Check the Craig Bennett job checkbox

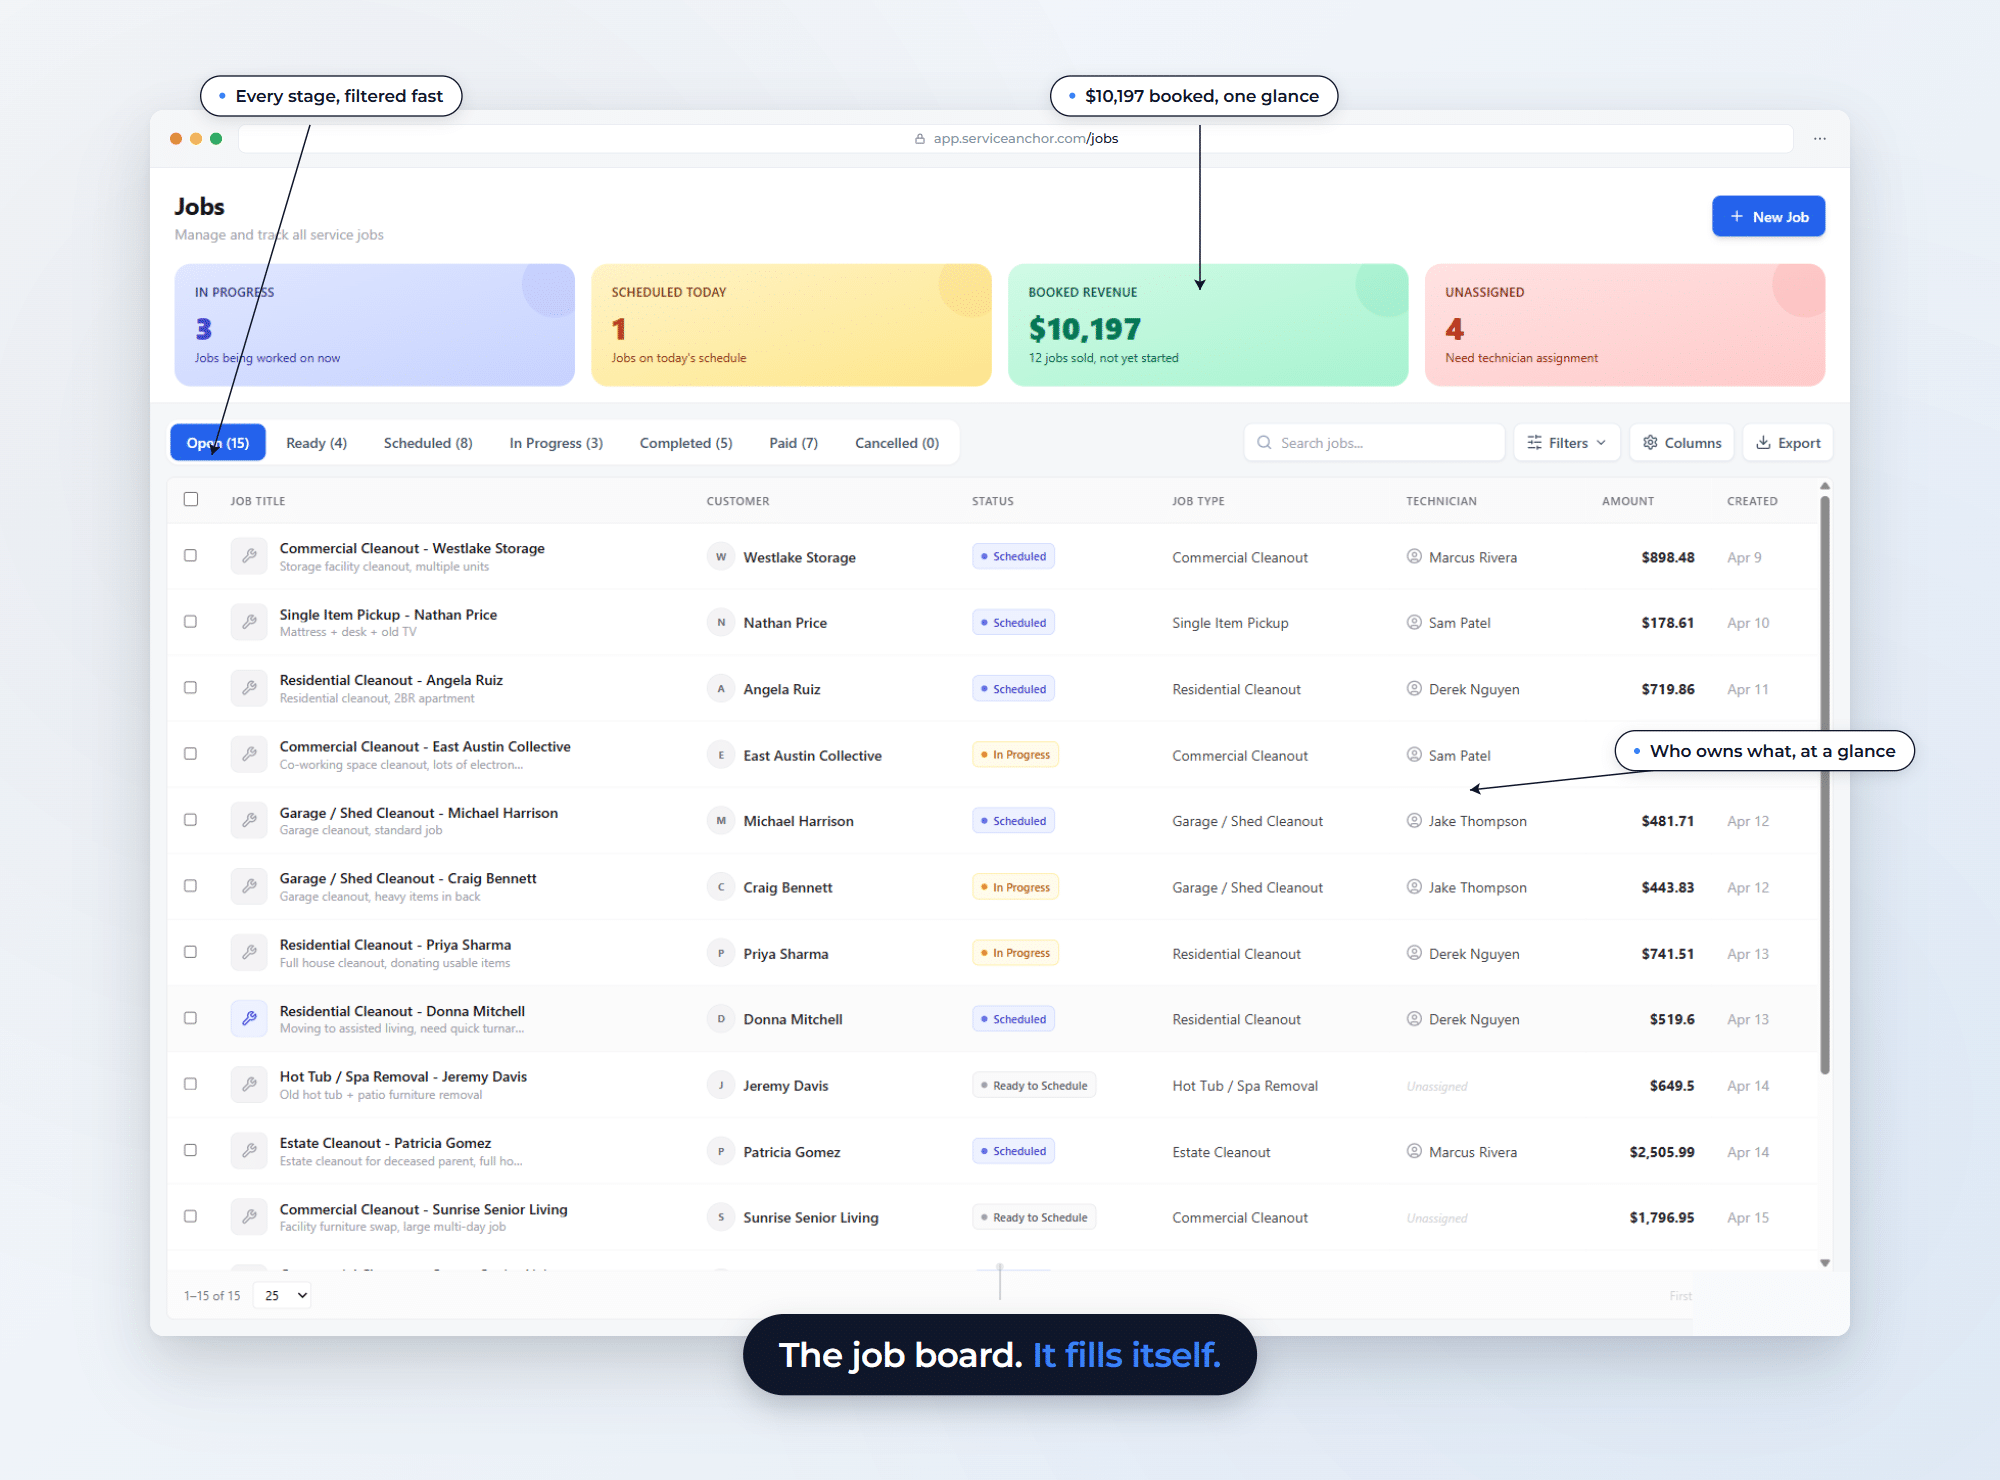click(190, 885)
